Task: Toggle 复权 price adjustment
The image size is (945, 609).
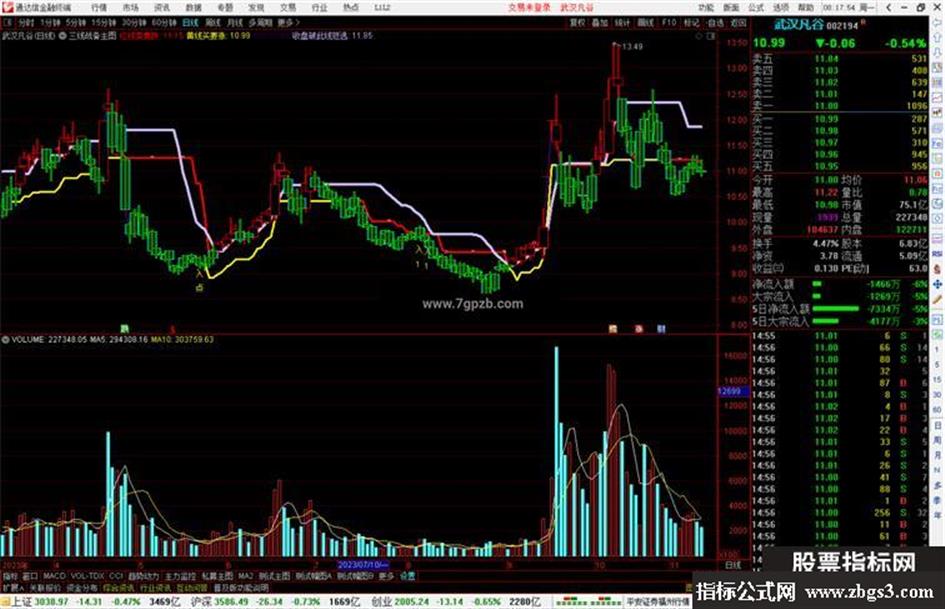Action: click(577, 23)
